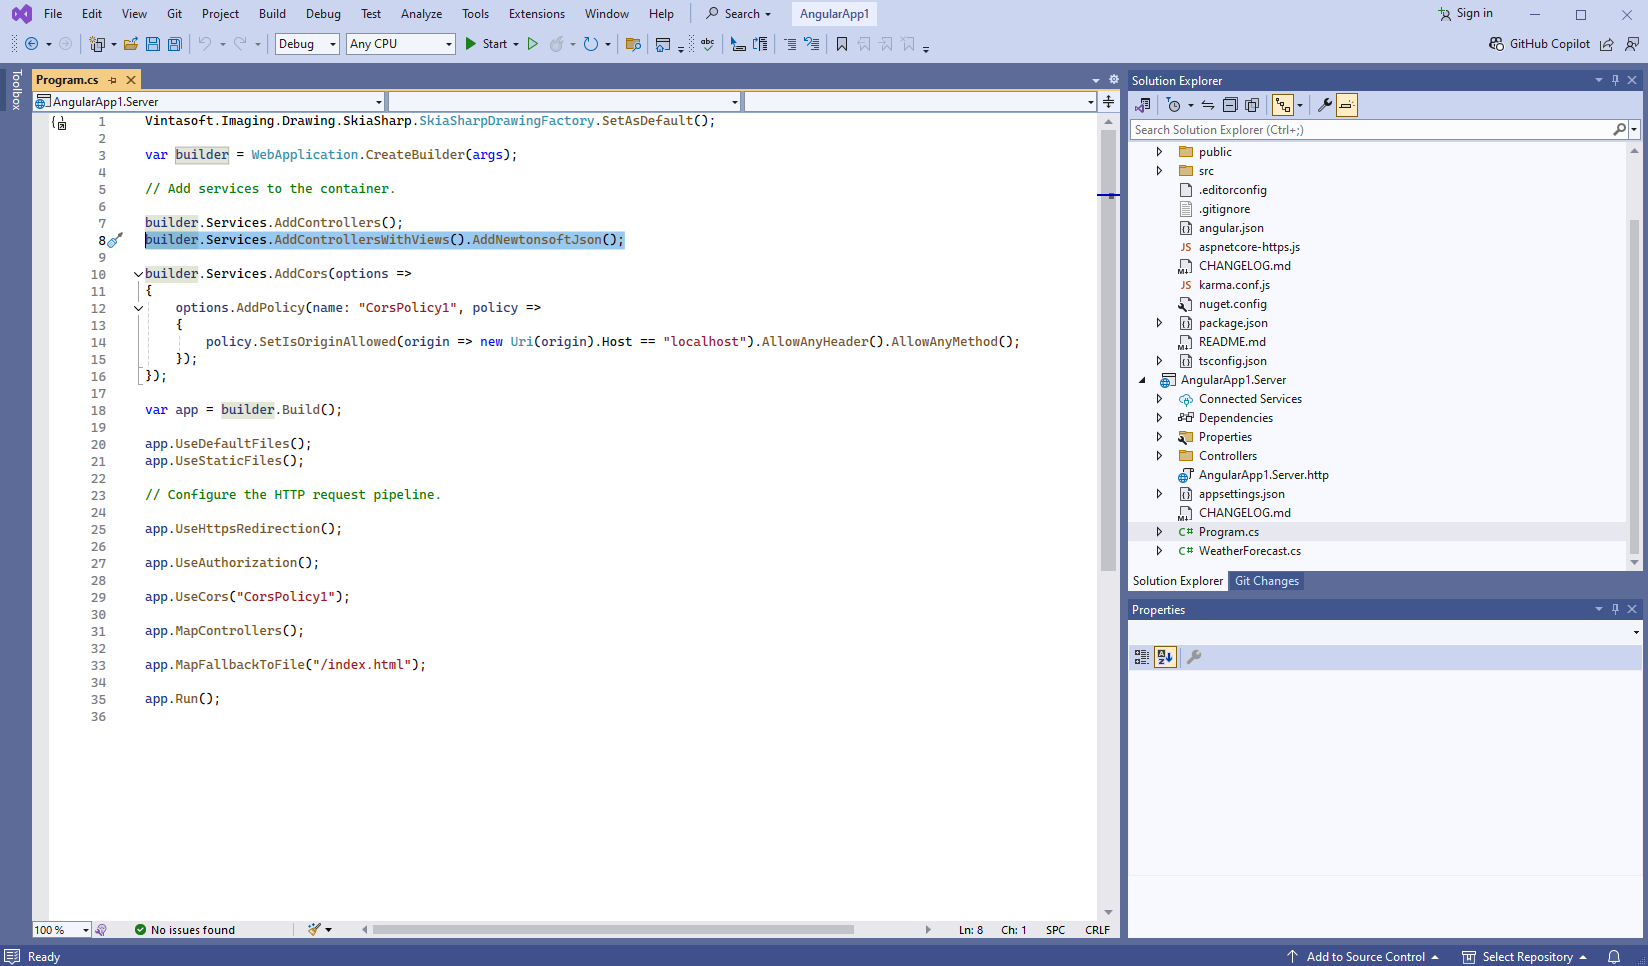Click Sync with Active Document arrows icon
Viewport: 1648px width, 966px height.
tap(1208, 105)
